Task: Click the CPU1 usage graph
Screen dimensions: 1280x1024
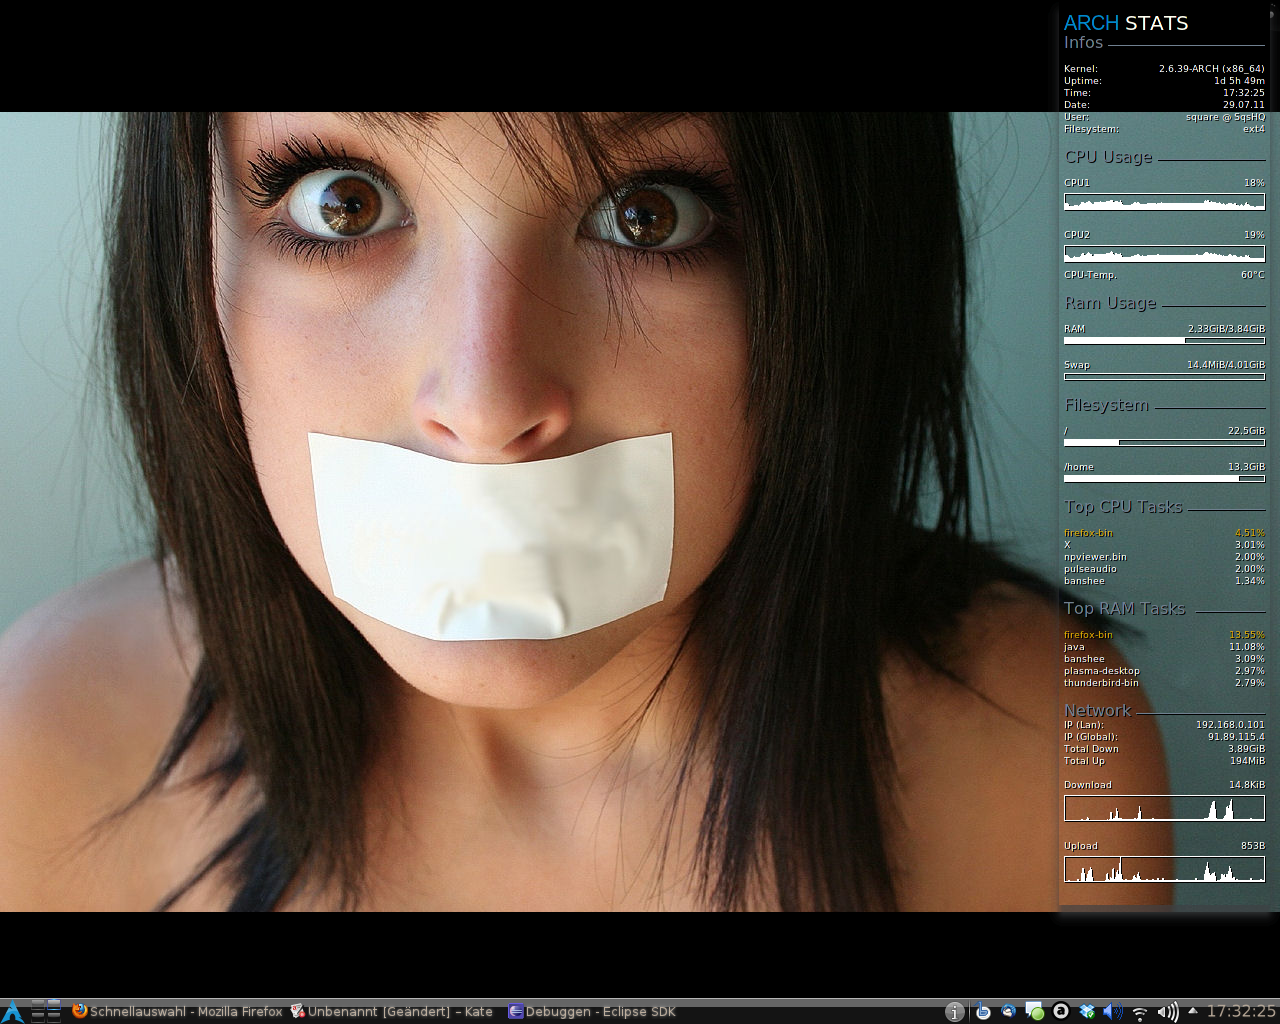Action: coord(1164,202)
